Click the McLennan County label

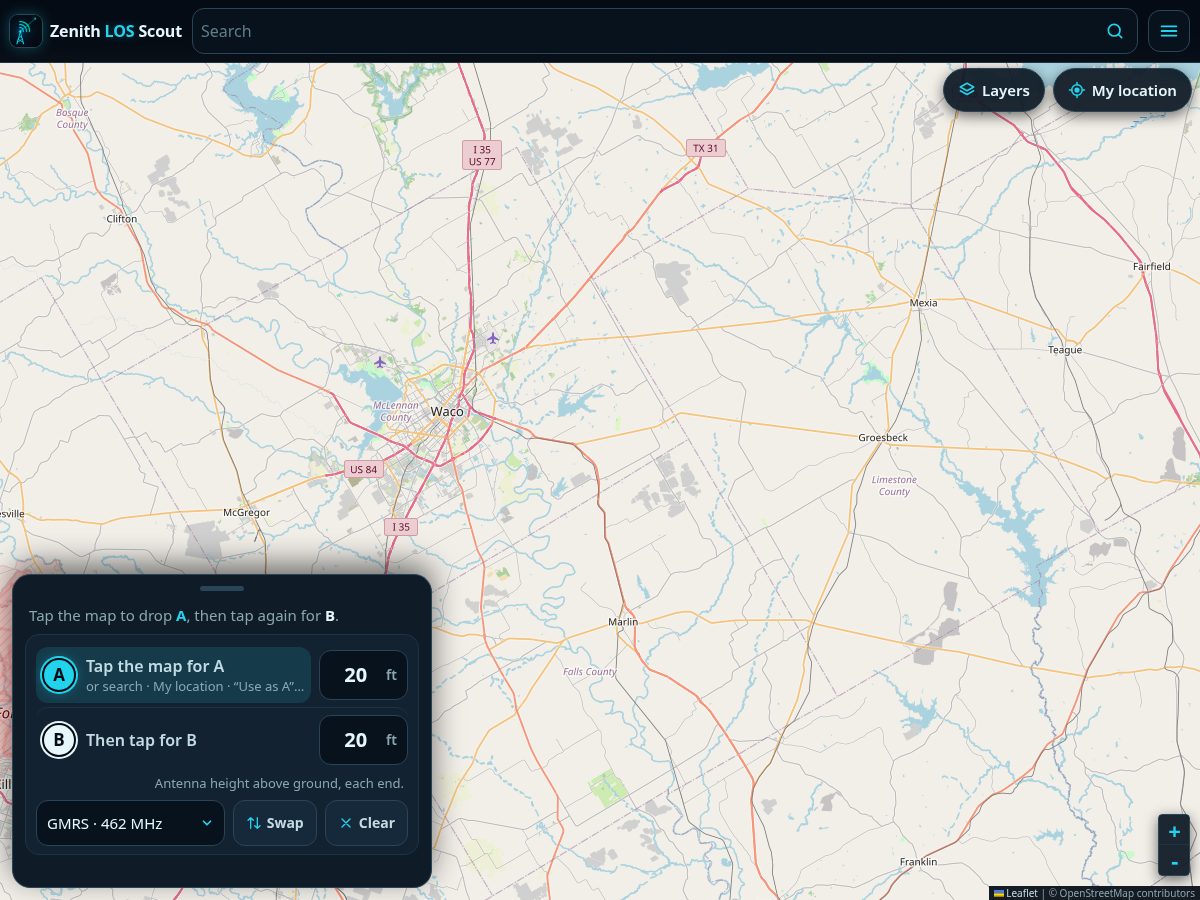point(396,411)
